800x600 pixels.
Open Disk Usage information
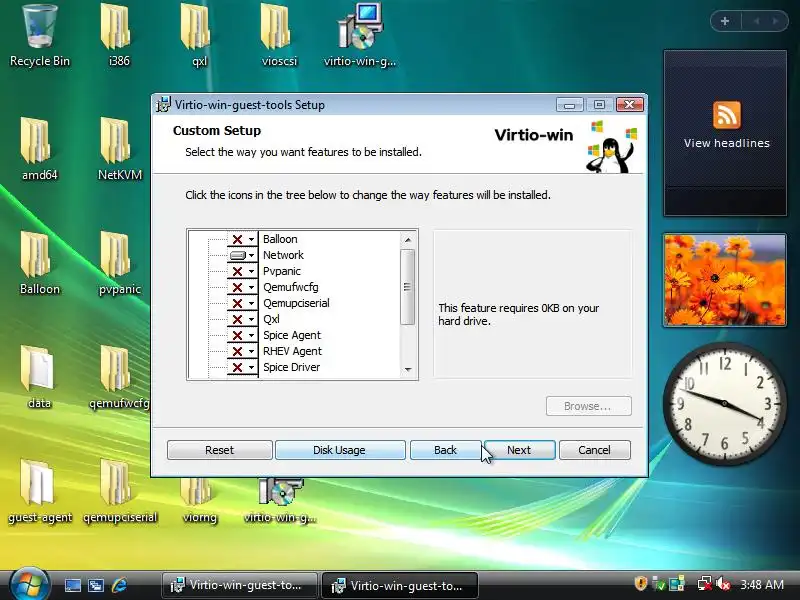coord(340,450)
